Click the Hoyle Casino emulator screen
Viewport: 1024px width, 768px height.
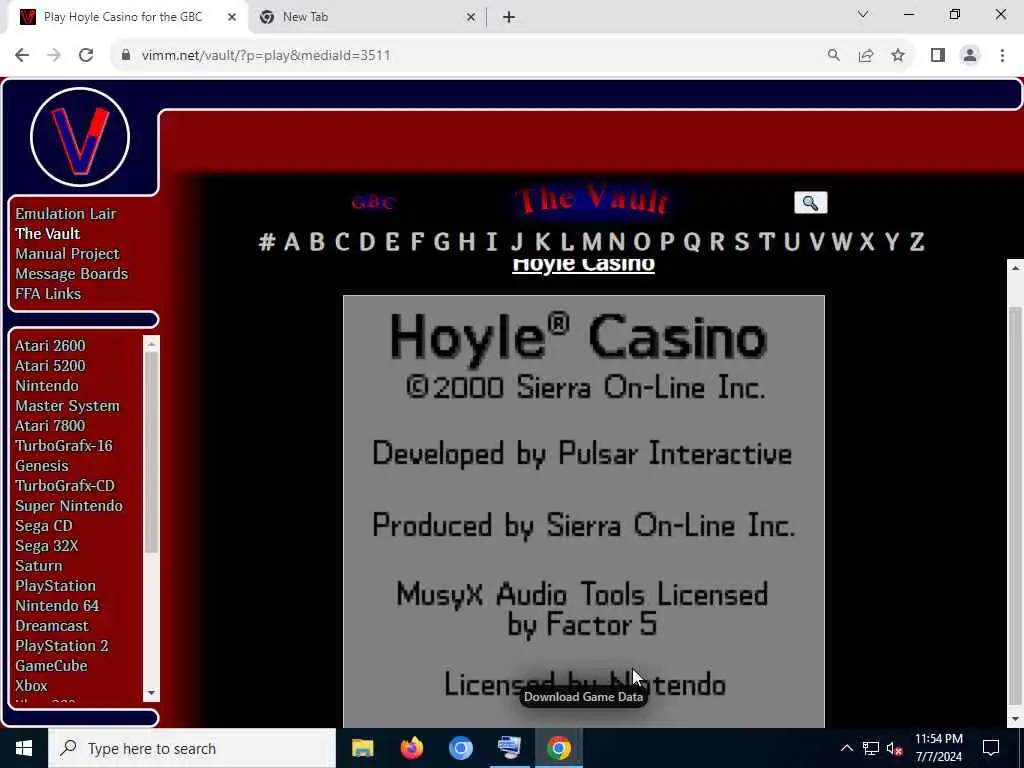[x=584, y=511]
